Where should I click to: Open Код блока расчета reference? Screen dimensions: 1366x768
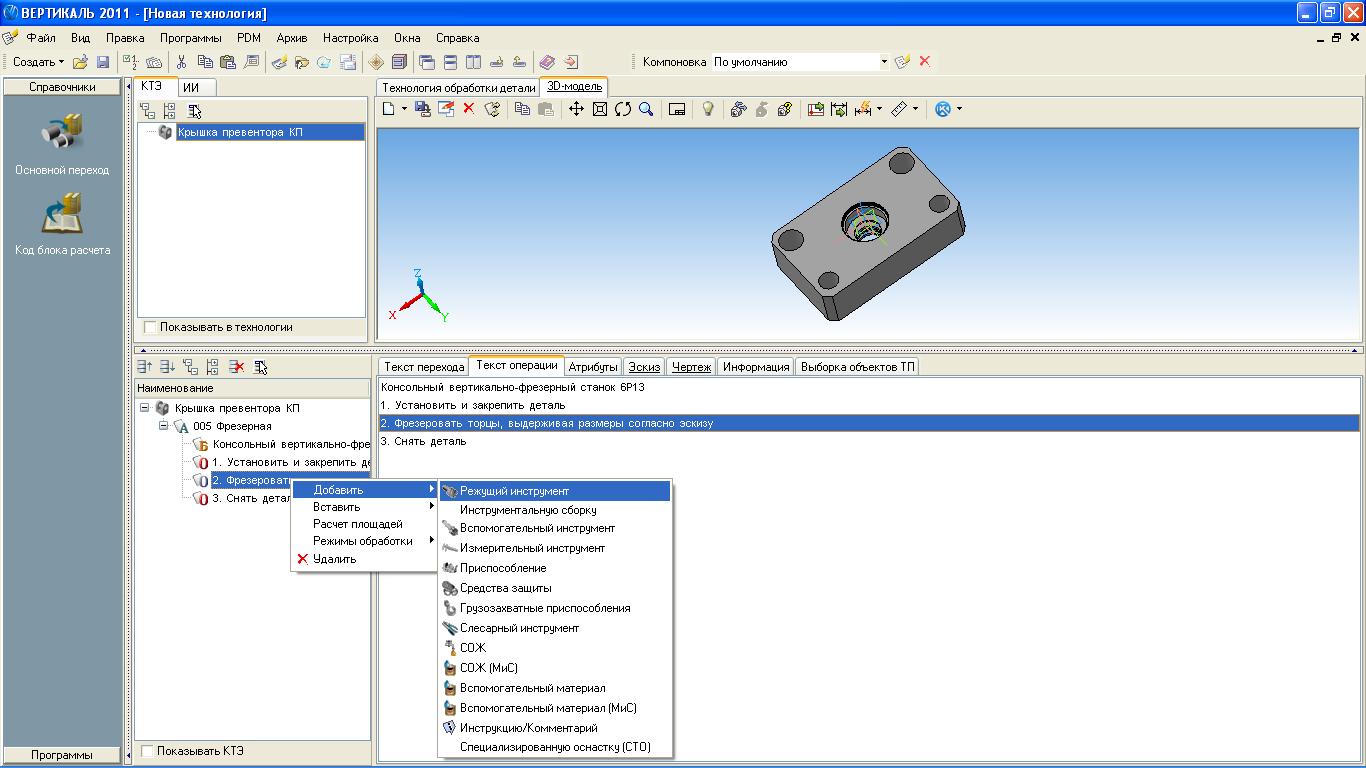coord(62,223)
